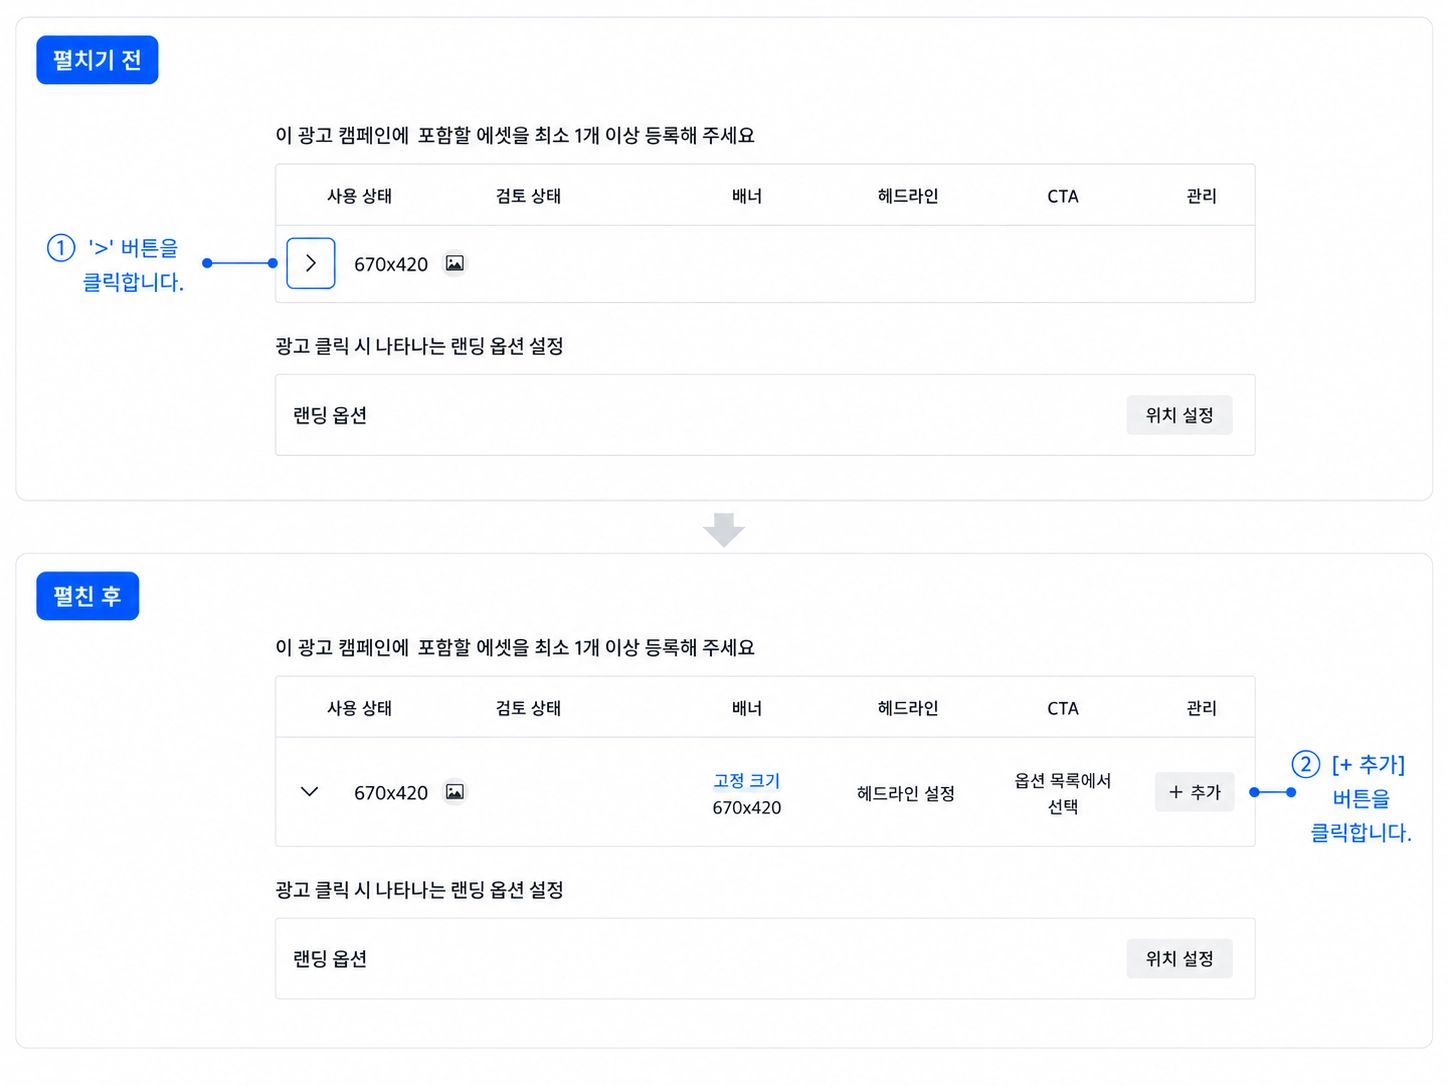The height and width of the screenshot is (1086, 1448).
Task: Expand the 670x420 row with '>' button
Action: pos(311,263)
